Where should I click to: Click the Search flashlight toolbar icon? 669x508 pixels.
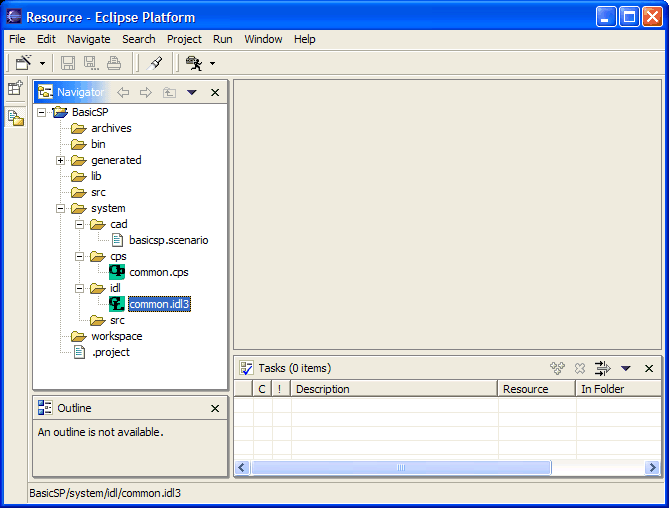[x=155, y=63]
